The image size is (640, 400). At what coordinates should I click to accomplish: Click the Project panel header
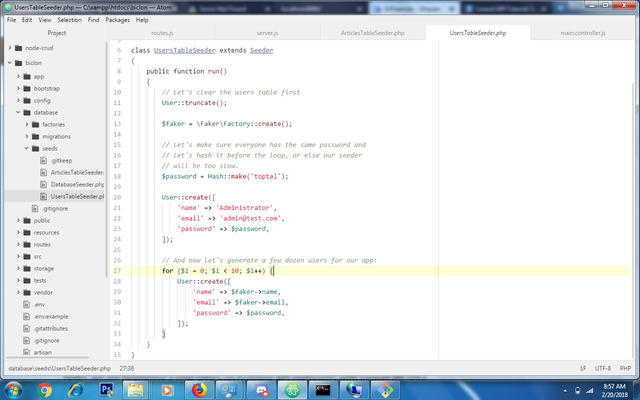[x=57, y=33]
